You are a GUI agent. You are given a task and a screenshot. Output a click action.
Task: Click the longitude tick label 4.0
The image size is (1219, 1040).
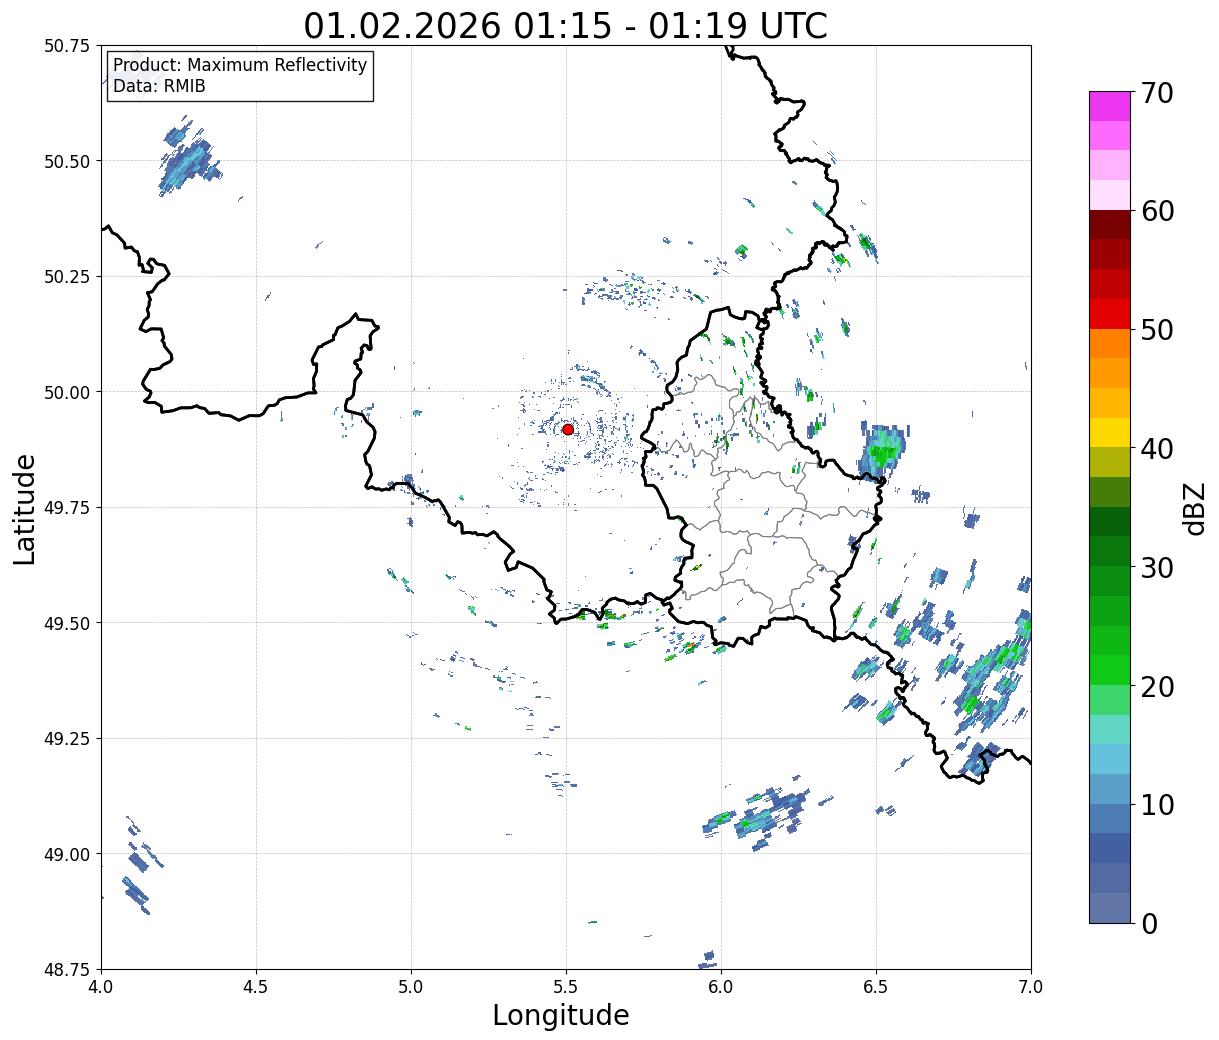click(x=101, y=987)
